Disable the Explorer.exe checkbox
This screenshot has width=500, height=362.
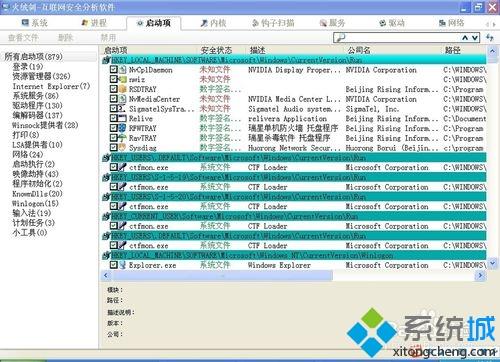[114, 265]
